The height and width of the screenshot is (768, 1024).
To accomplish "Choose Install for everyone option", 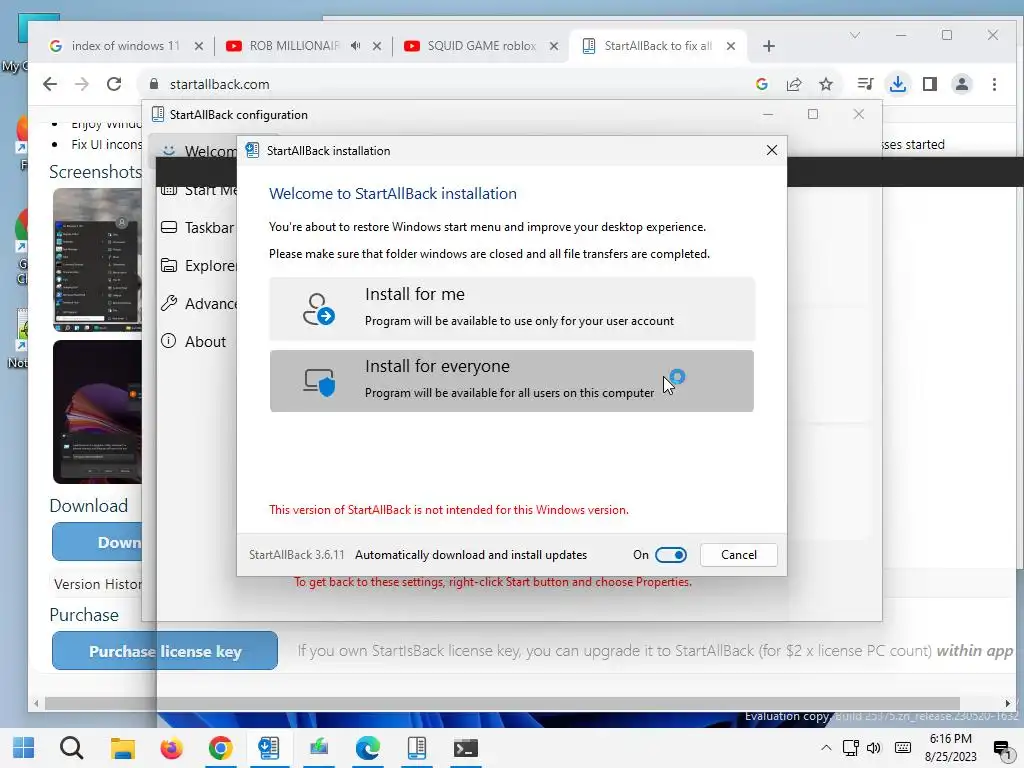I will (x=511, y=381).
